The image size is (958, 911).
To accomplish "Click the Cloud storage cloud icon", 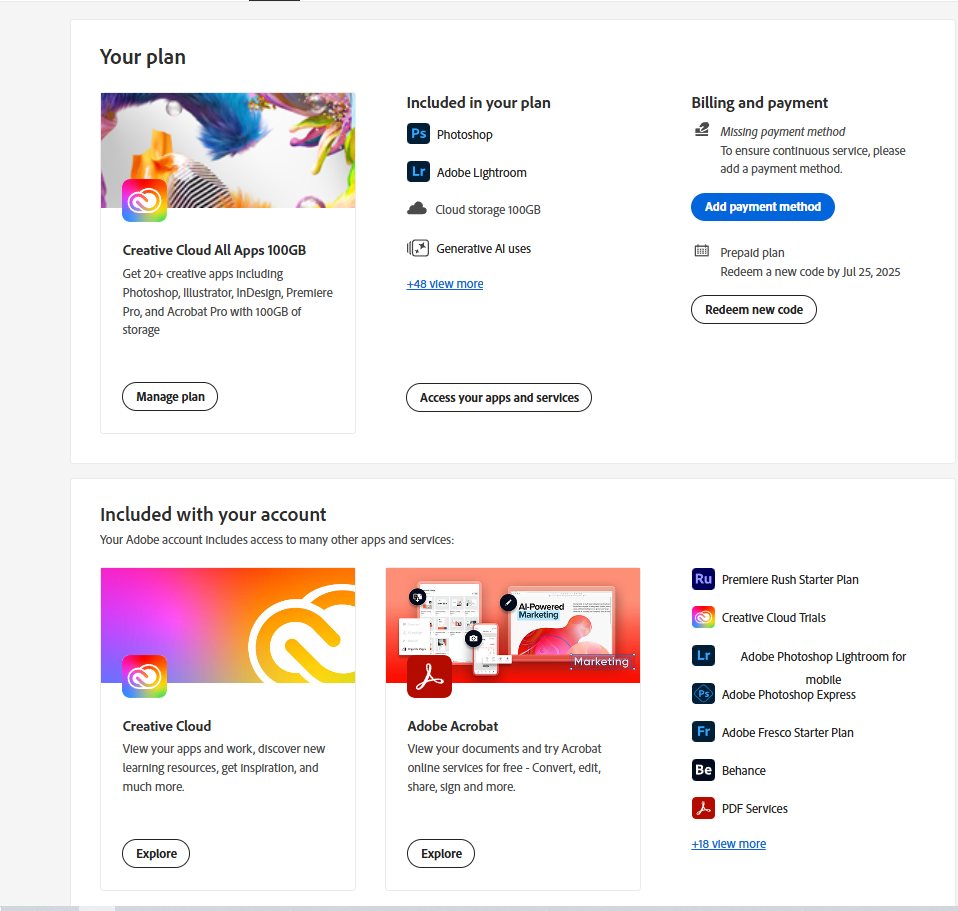I will click(417, 209).
